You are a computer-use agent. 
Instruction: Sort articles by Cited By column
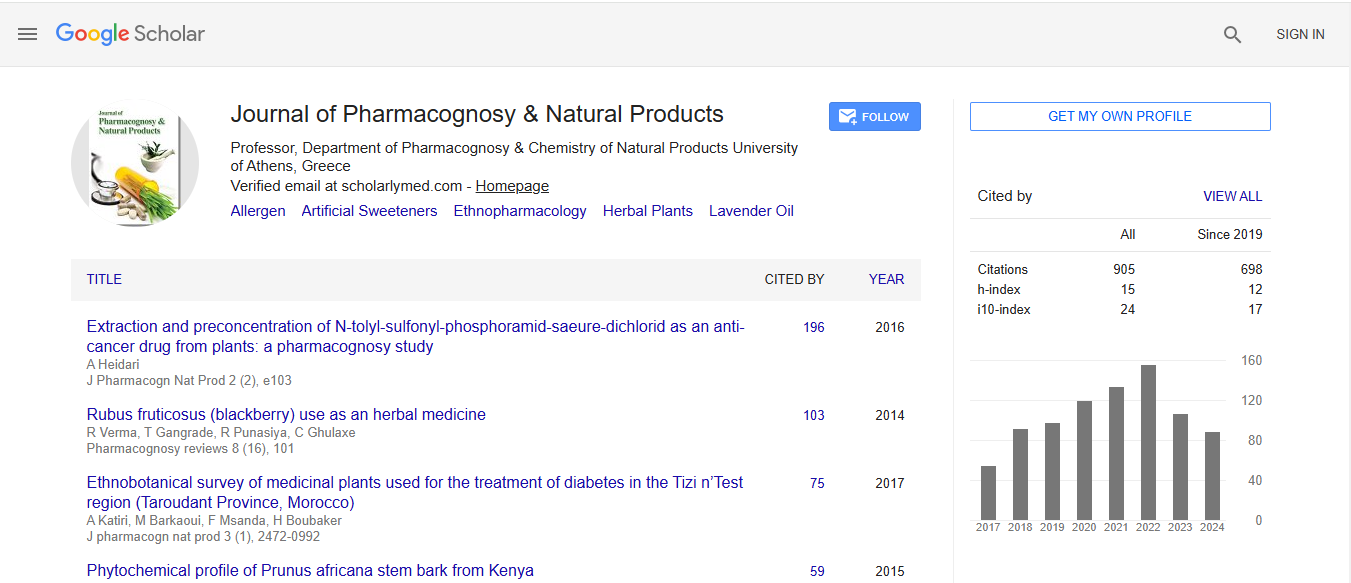795,280
